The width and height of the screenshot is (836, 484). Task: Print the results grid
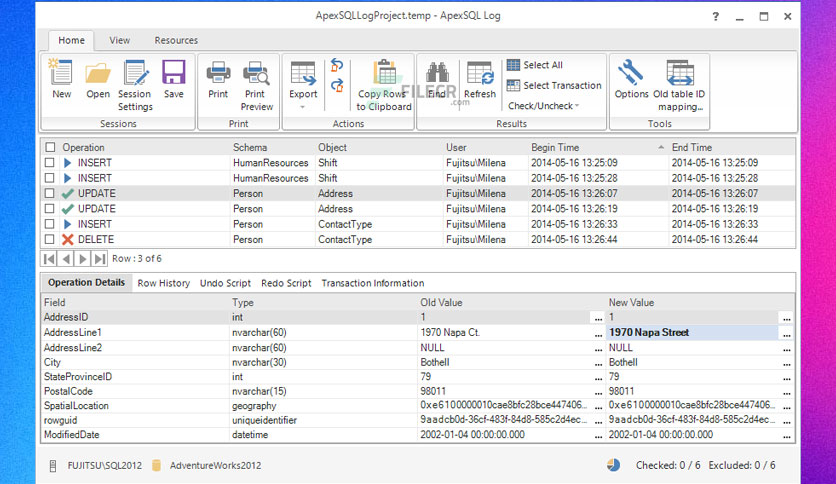[x=218, y=80]
